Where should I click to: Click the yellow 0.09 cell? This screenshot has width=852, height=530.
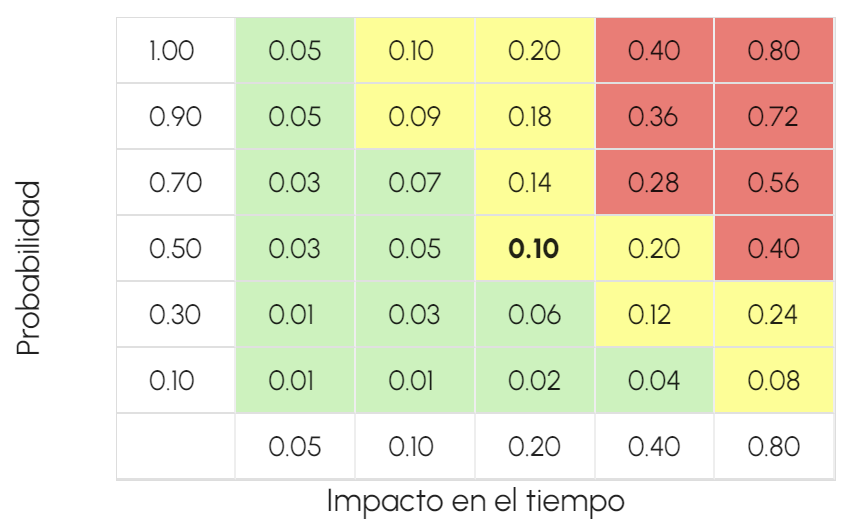(414, 117)
